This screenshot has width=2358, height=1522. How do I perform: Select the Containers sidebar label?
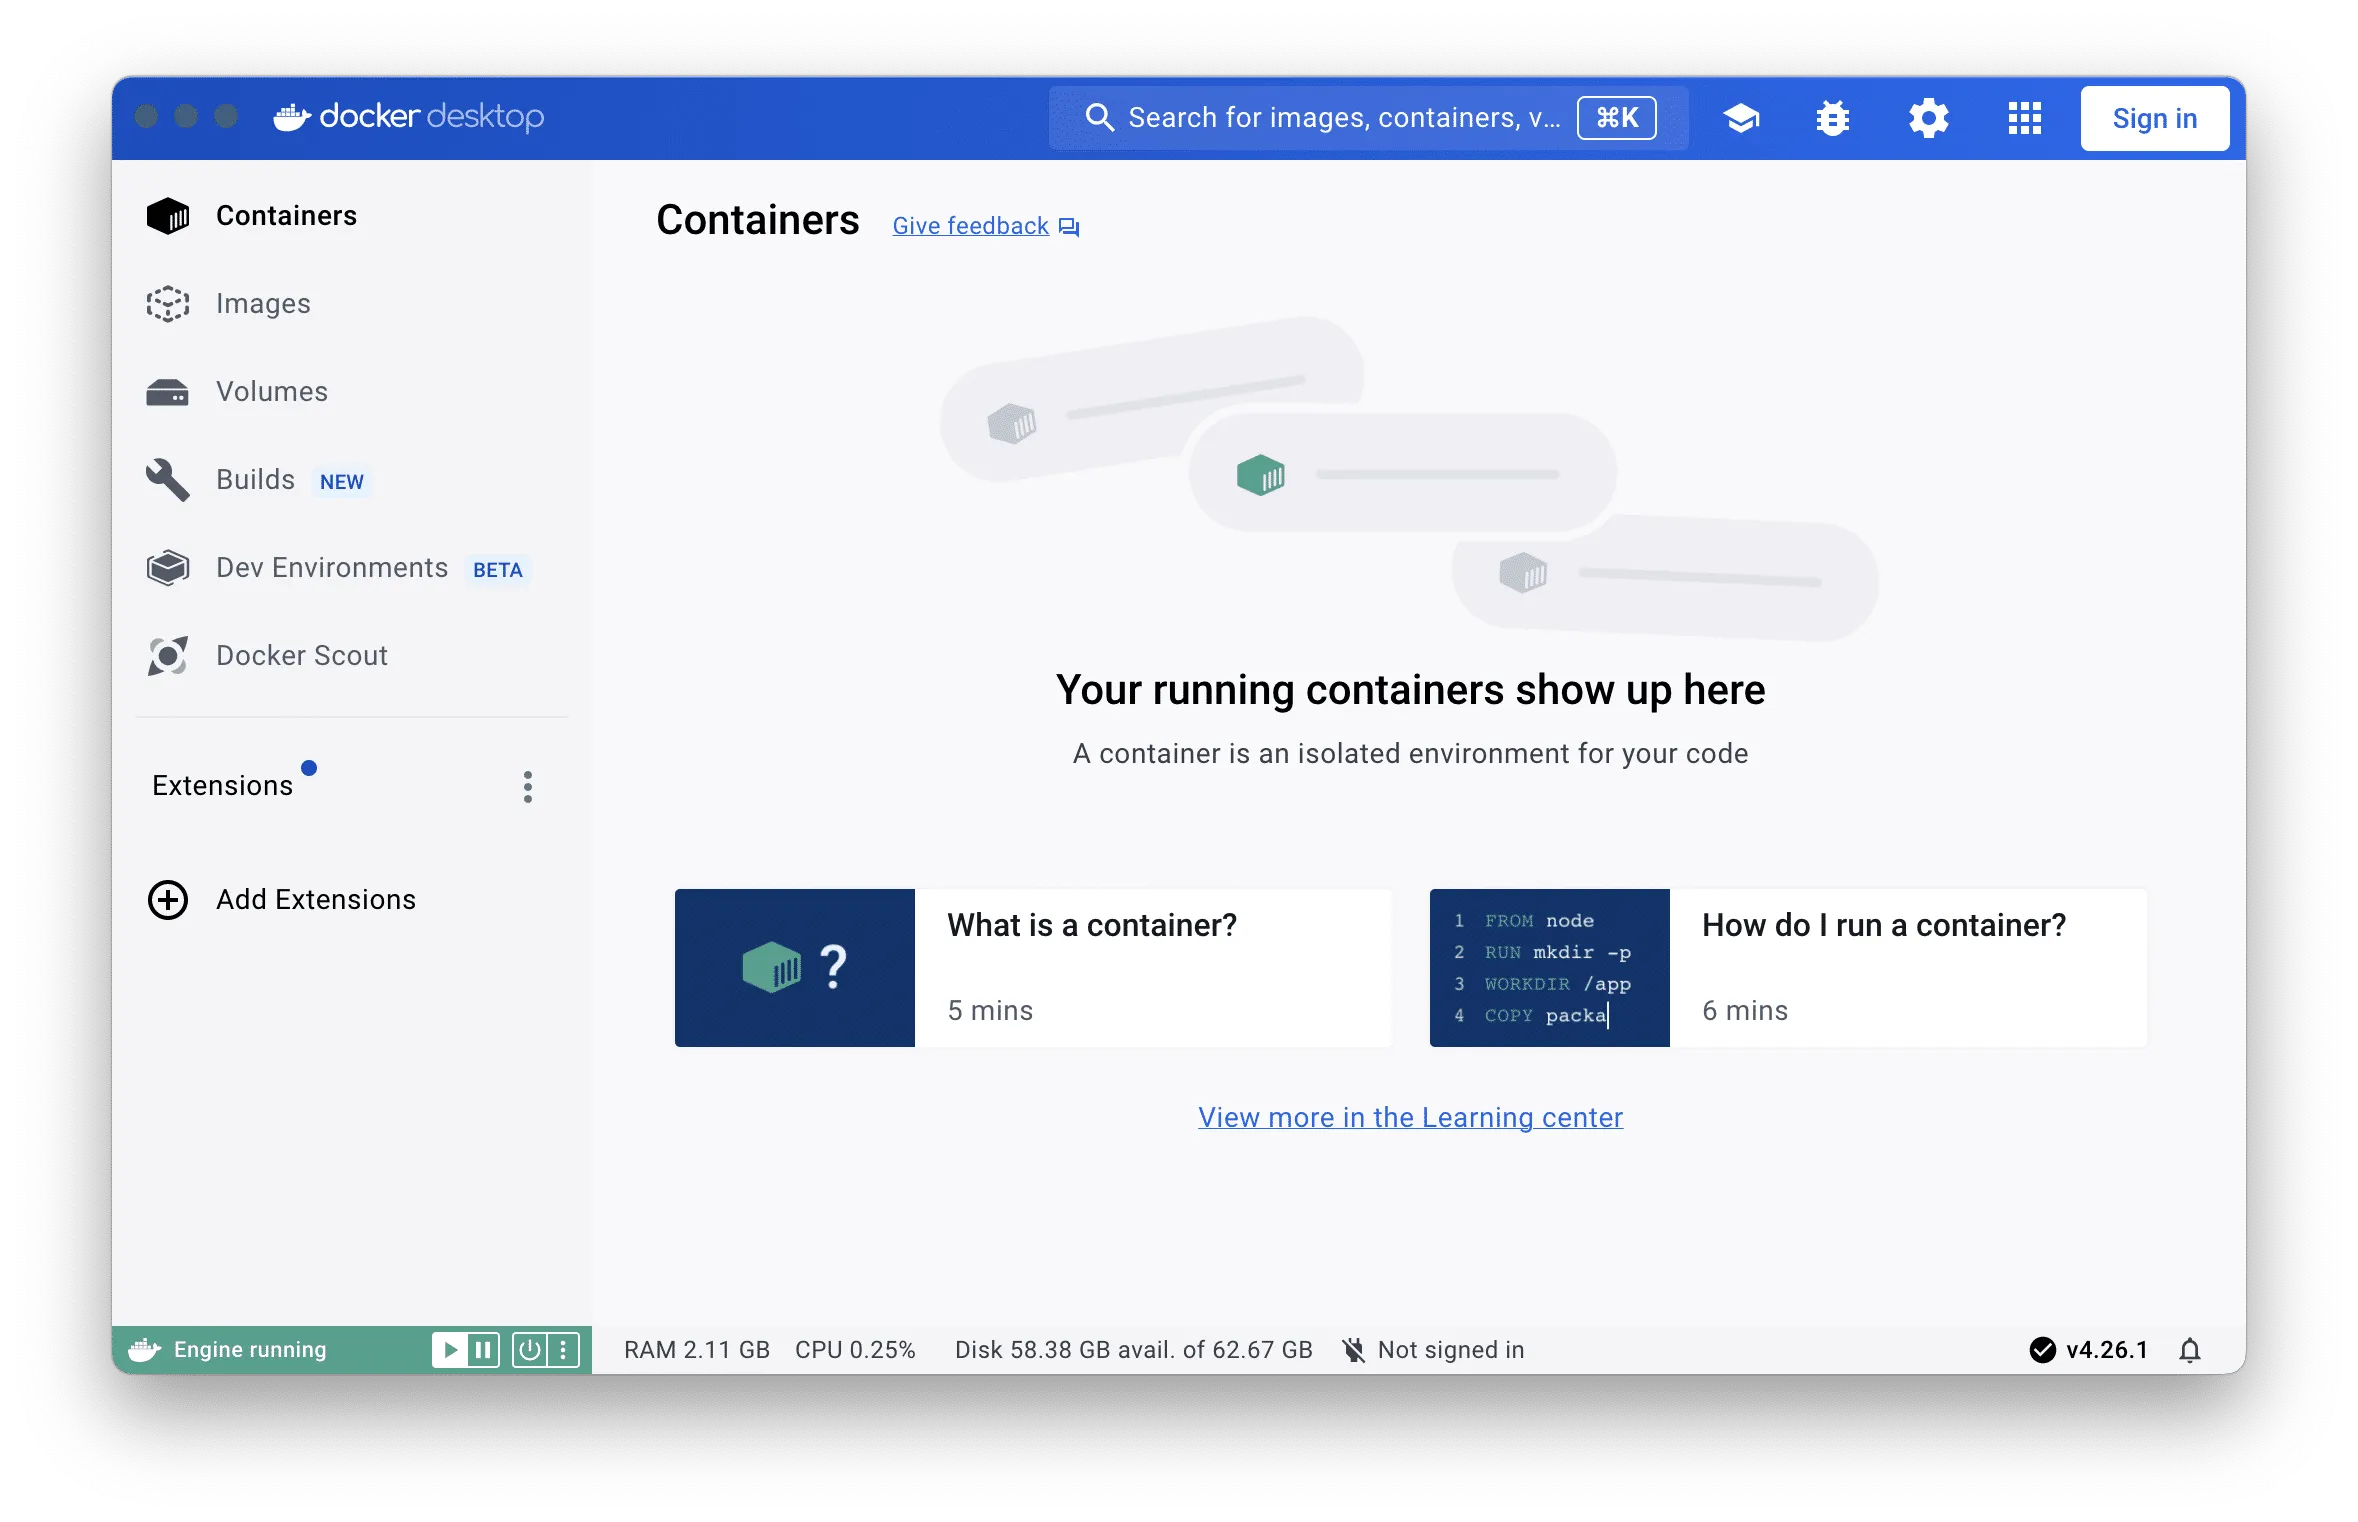pos(286,215)
